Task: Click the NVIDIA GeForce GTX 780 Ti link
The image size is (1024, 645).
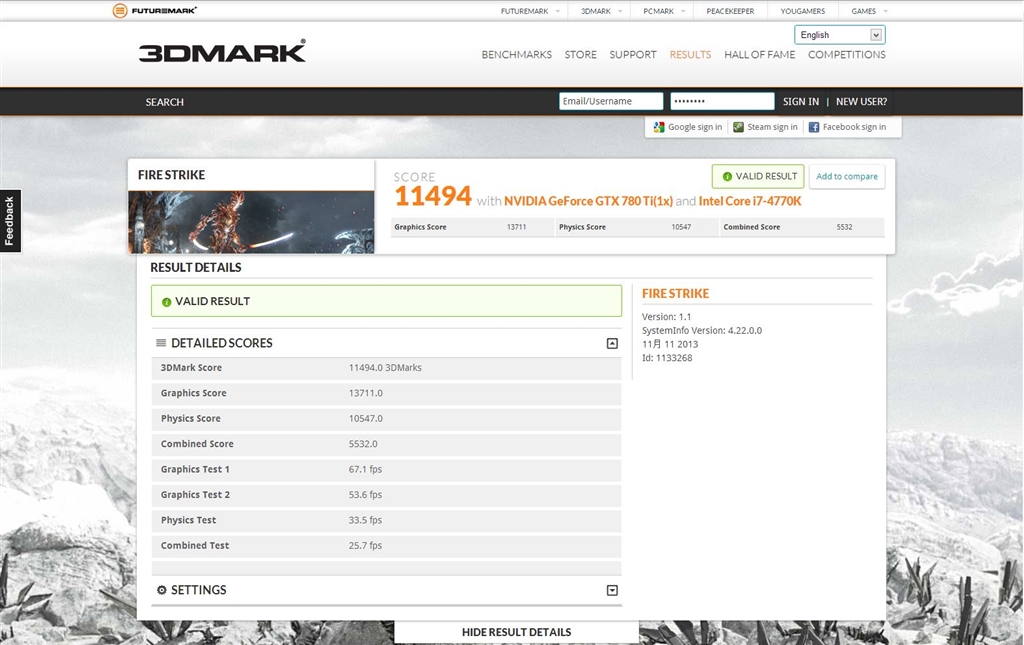Action: click(588, 201)
